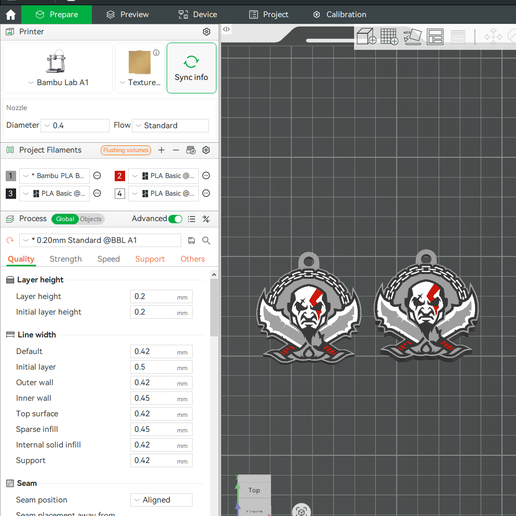Toggle the Advanced settings switch
516x516 pixels.
coord(175,219)
